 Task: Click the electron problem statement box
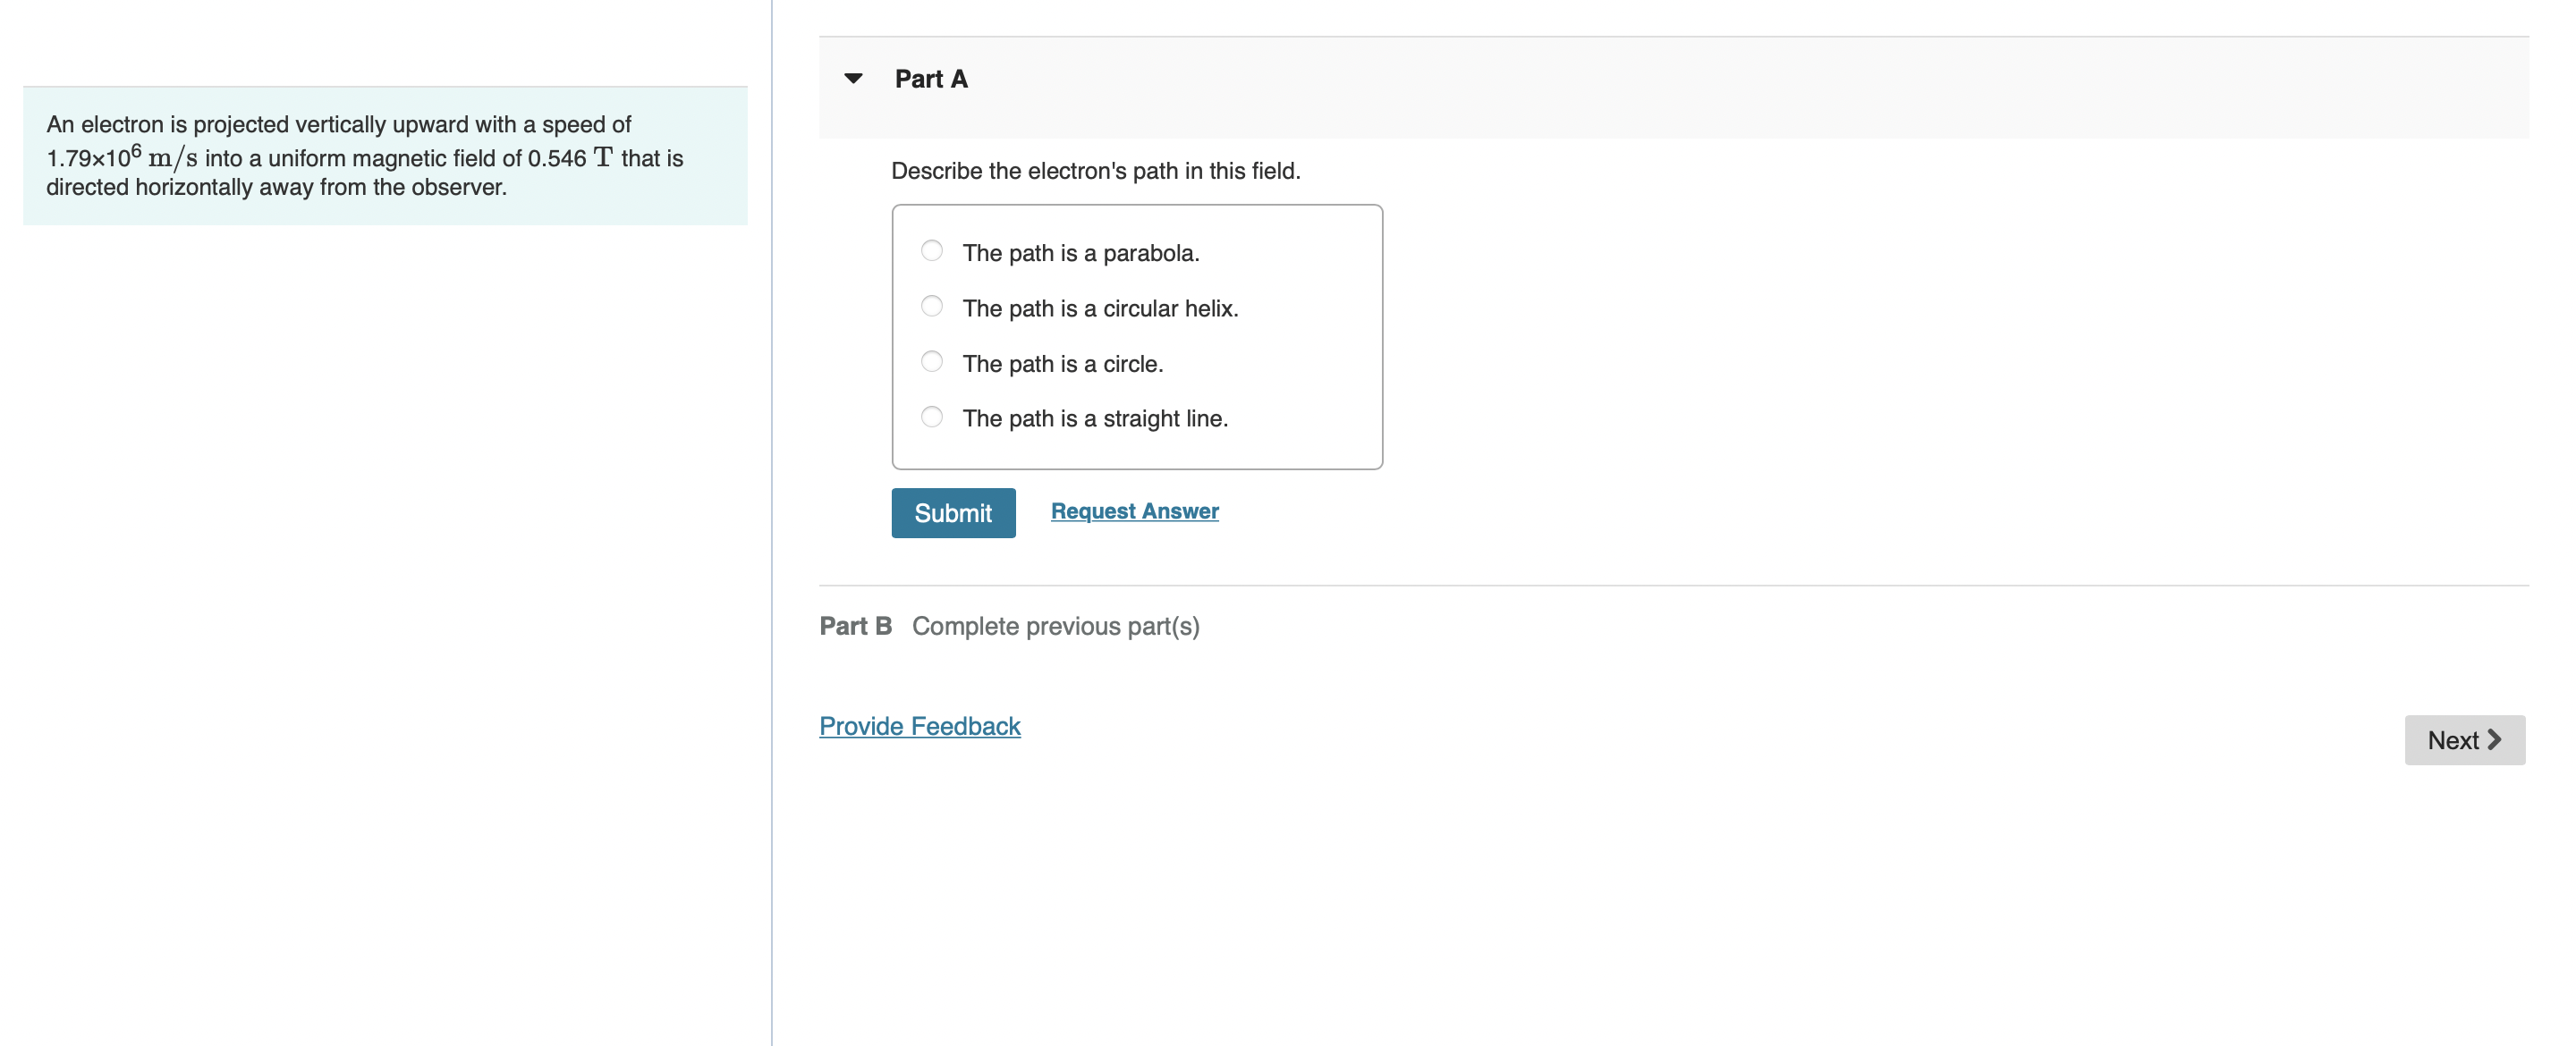[385, 156]
